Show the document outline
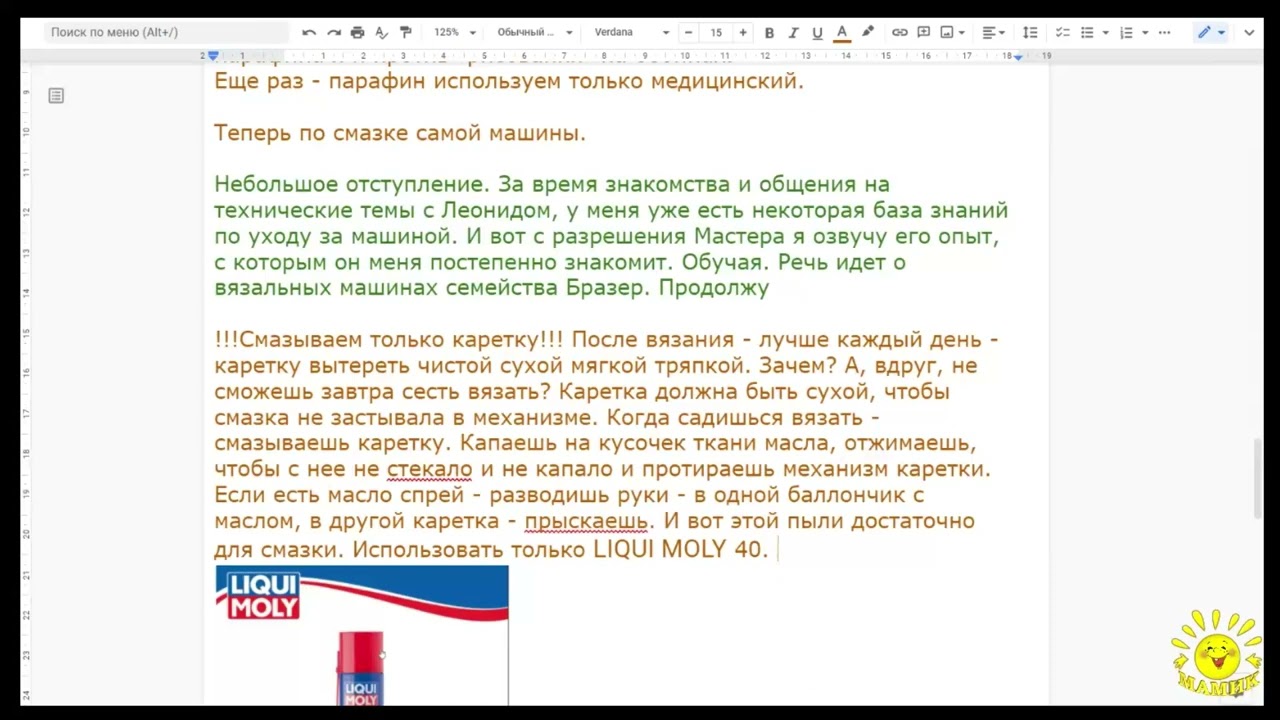This screenshot has width=1280, height=720. [x=56, y=96]
